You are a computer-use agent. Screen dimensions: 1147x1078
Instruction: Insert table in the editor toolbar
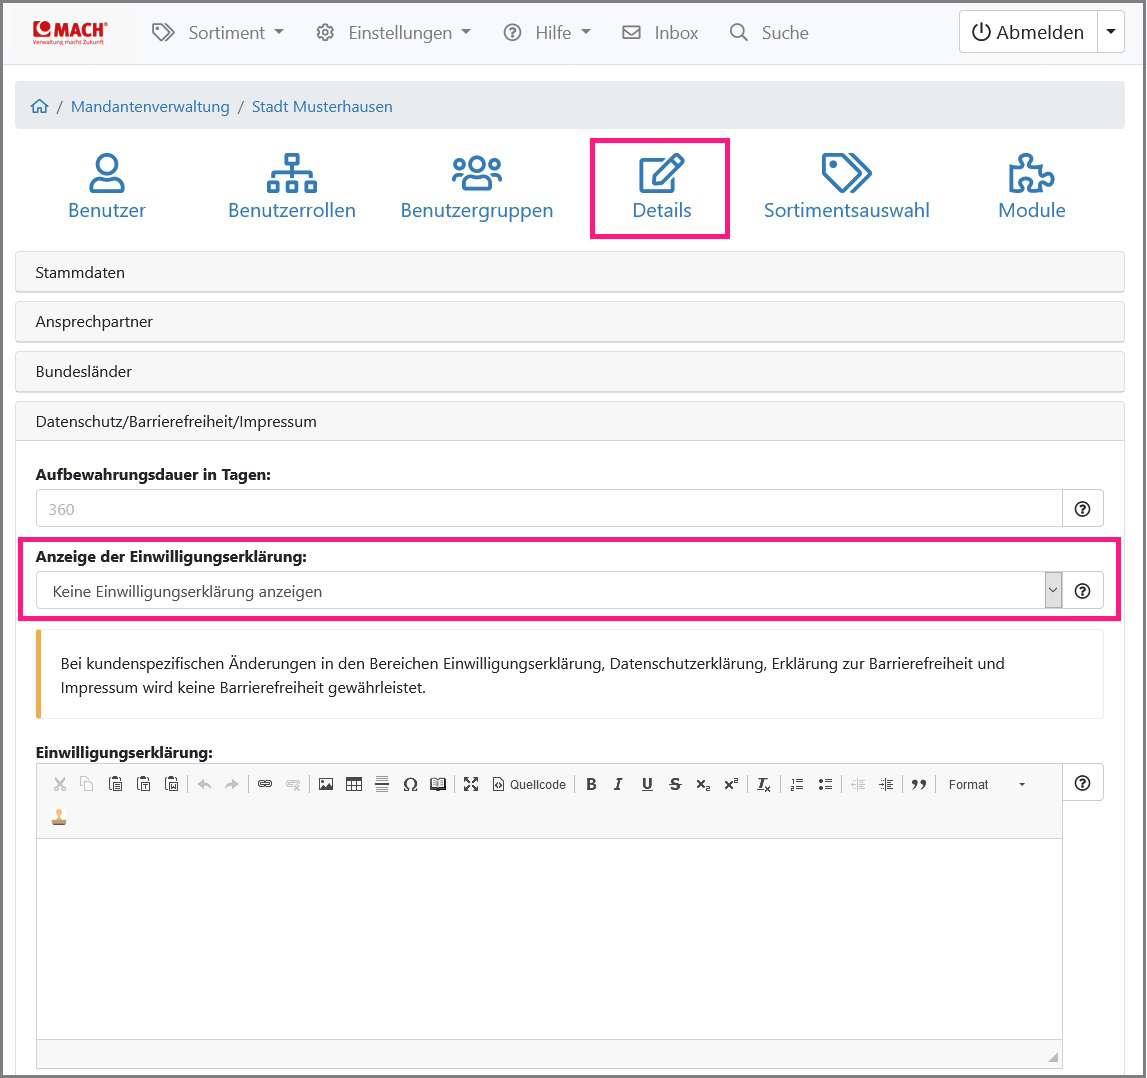tap(354, 785)
